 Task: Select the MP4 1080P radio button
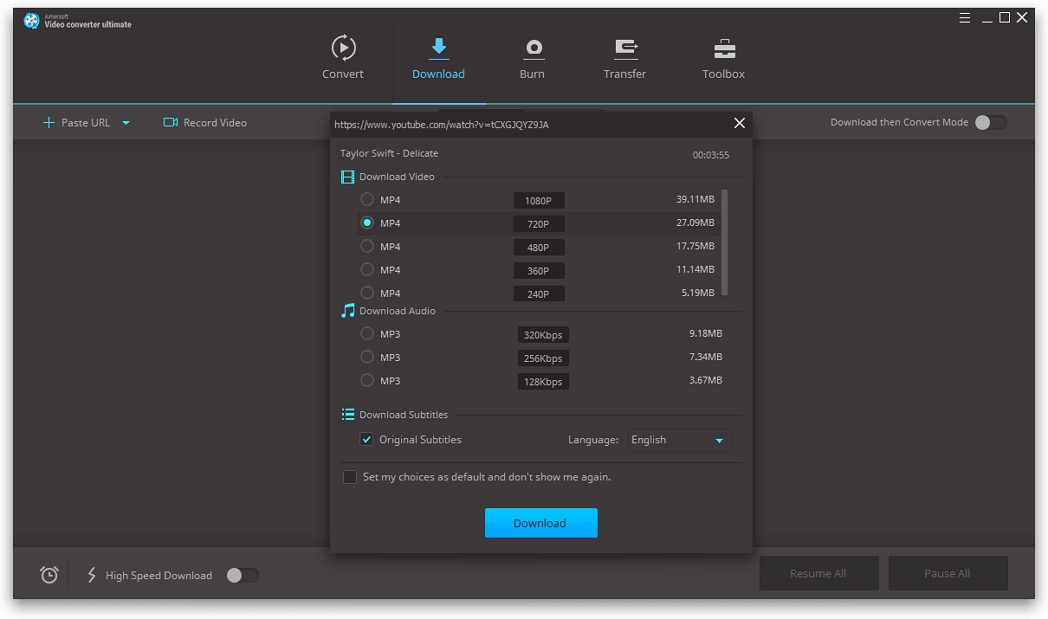pyautogui.click(x=366, y=200)
